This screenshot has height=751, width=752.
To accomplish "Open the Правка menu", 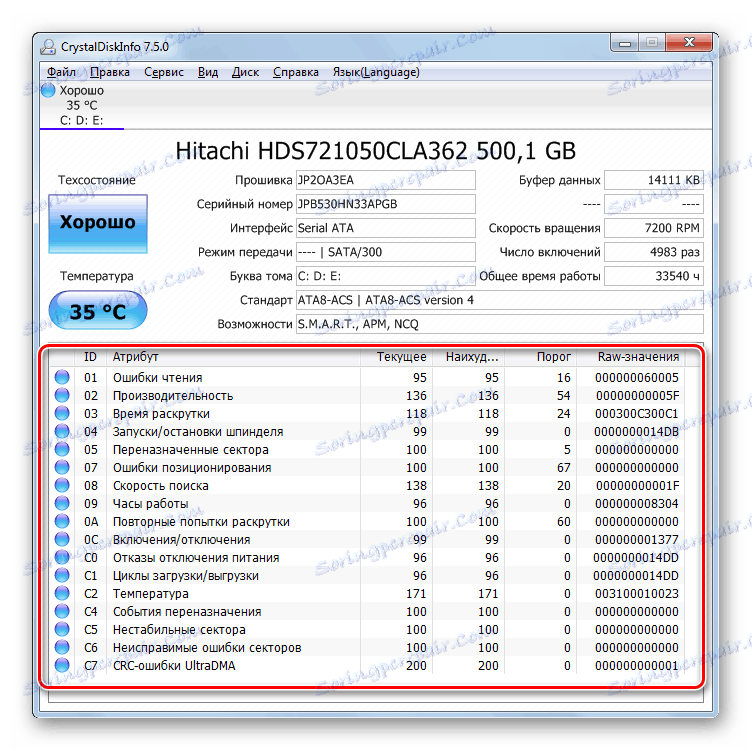I will click(110, 72).
